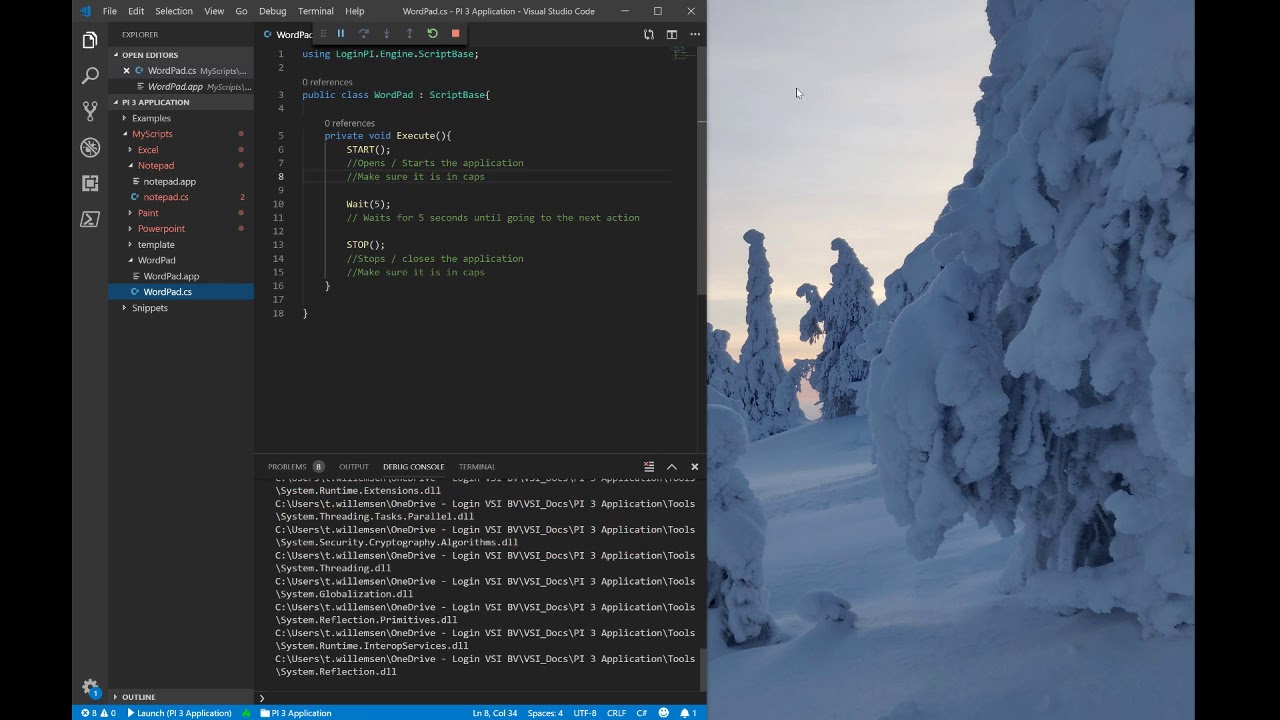Open the notifications bell in status bar
Viewport: 1280px width, 720px height.
pyautogui.click(x=688, y=713)
